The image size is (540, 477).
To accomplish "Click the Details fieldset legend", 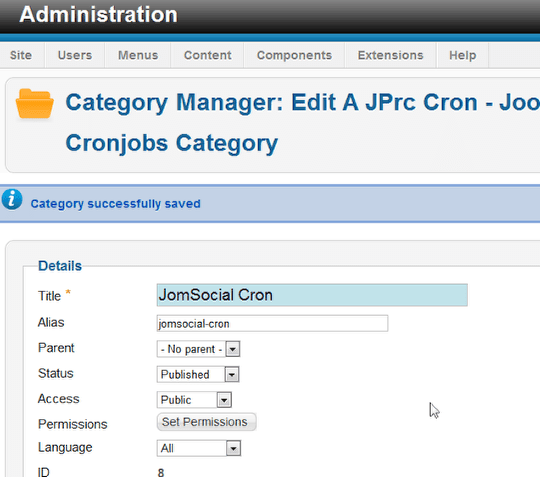I will point(60,266).
